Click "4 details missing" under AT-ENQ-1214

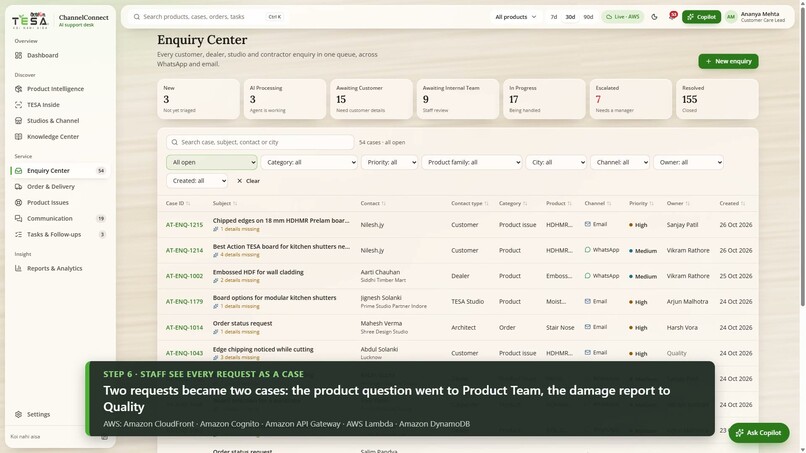click(x=240, y=255)
